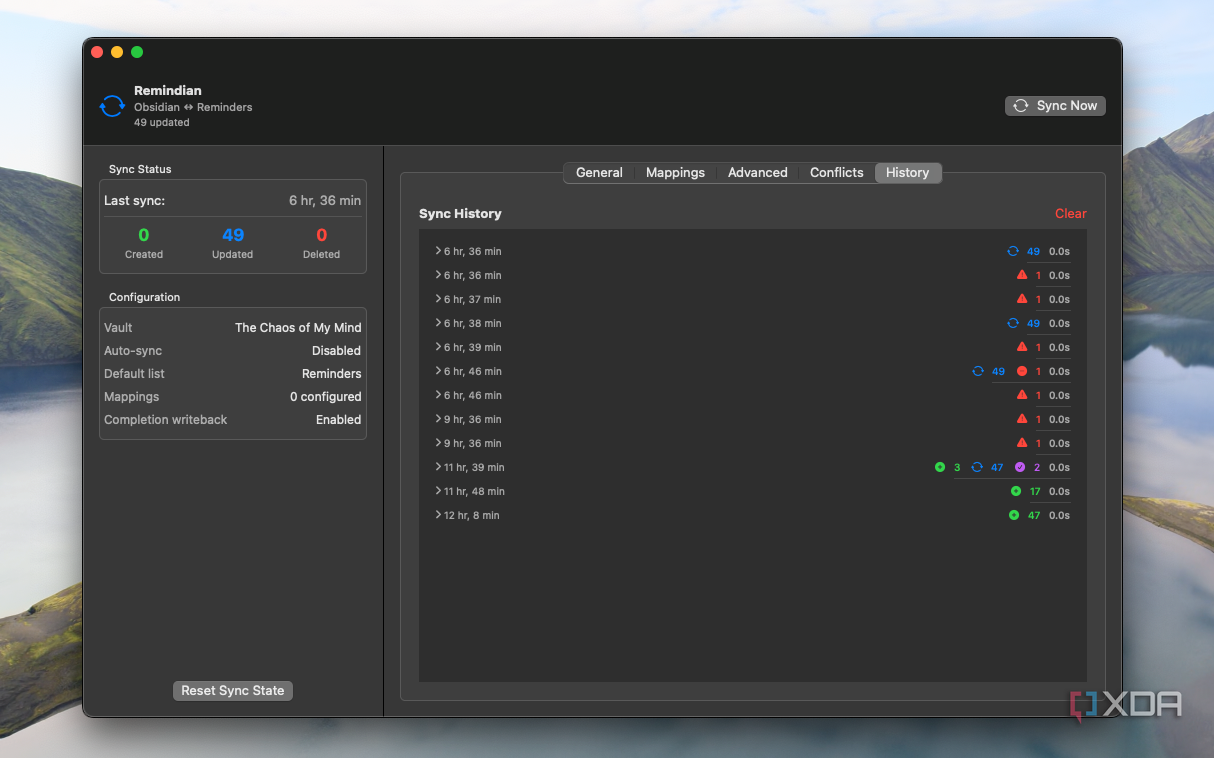Click vault name 'The Chaos of My Mind'
Viewport: 1214px width, 758px height.
[298, 328]
